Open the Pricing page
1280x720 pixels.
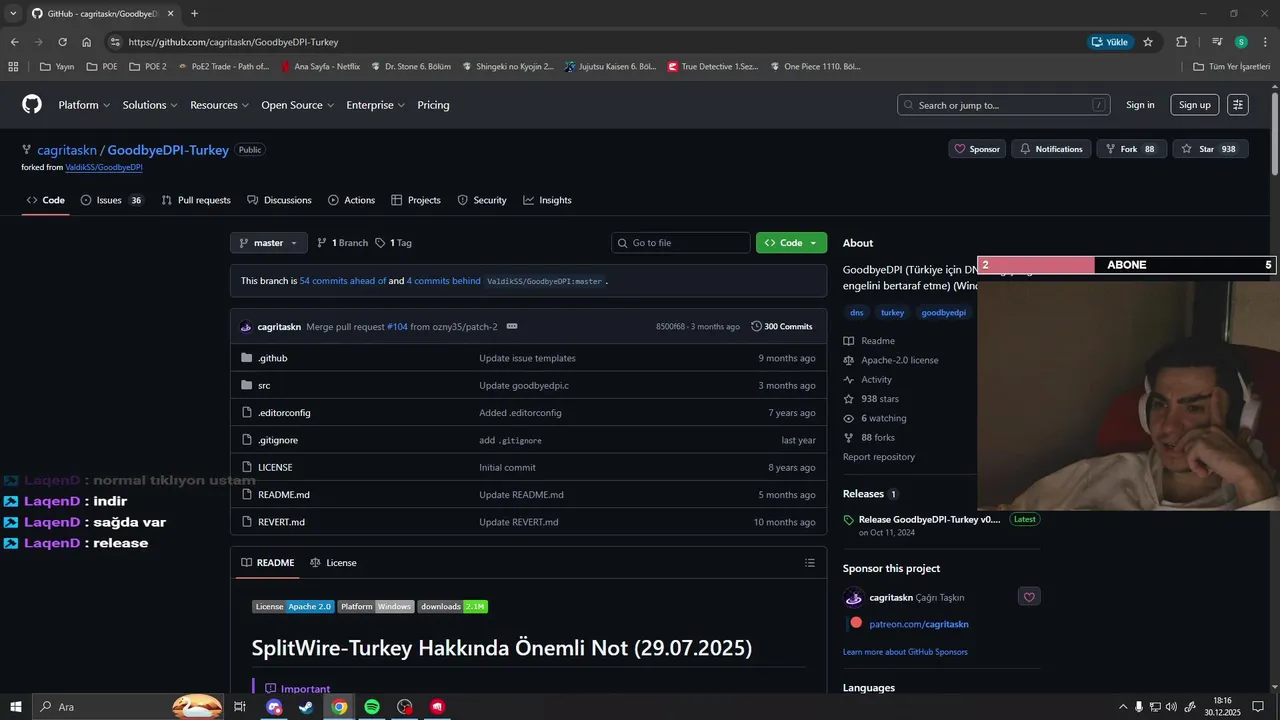pos(433,105)
